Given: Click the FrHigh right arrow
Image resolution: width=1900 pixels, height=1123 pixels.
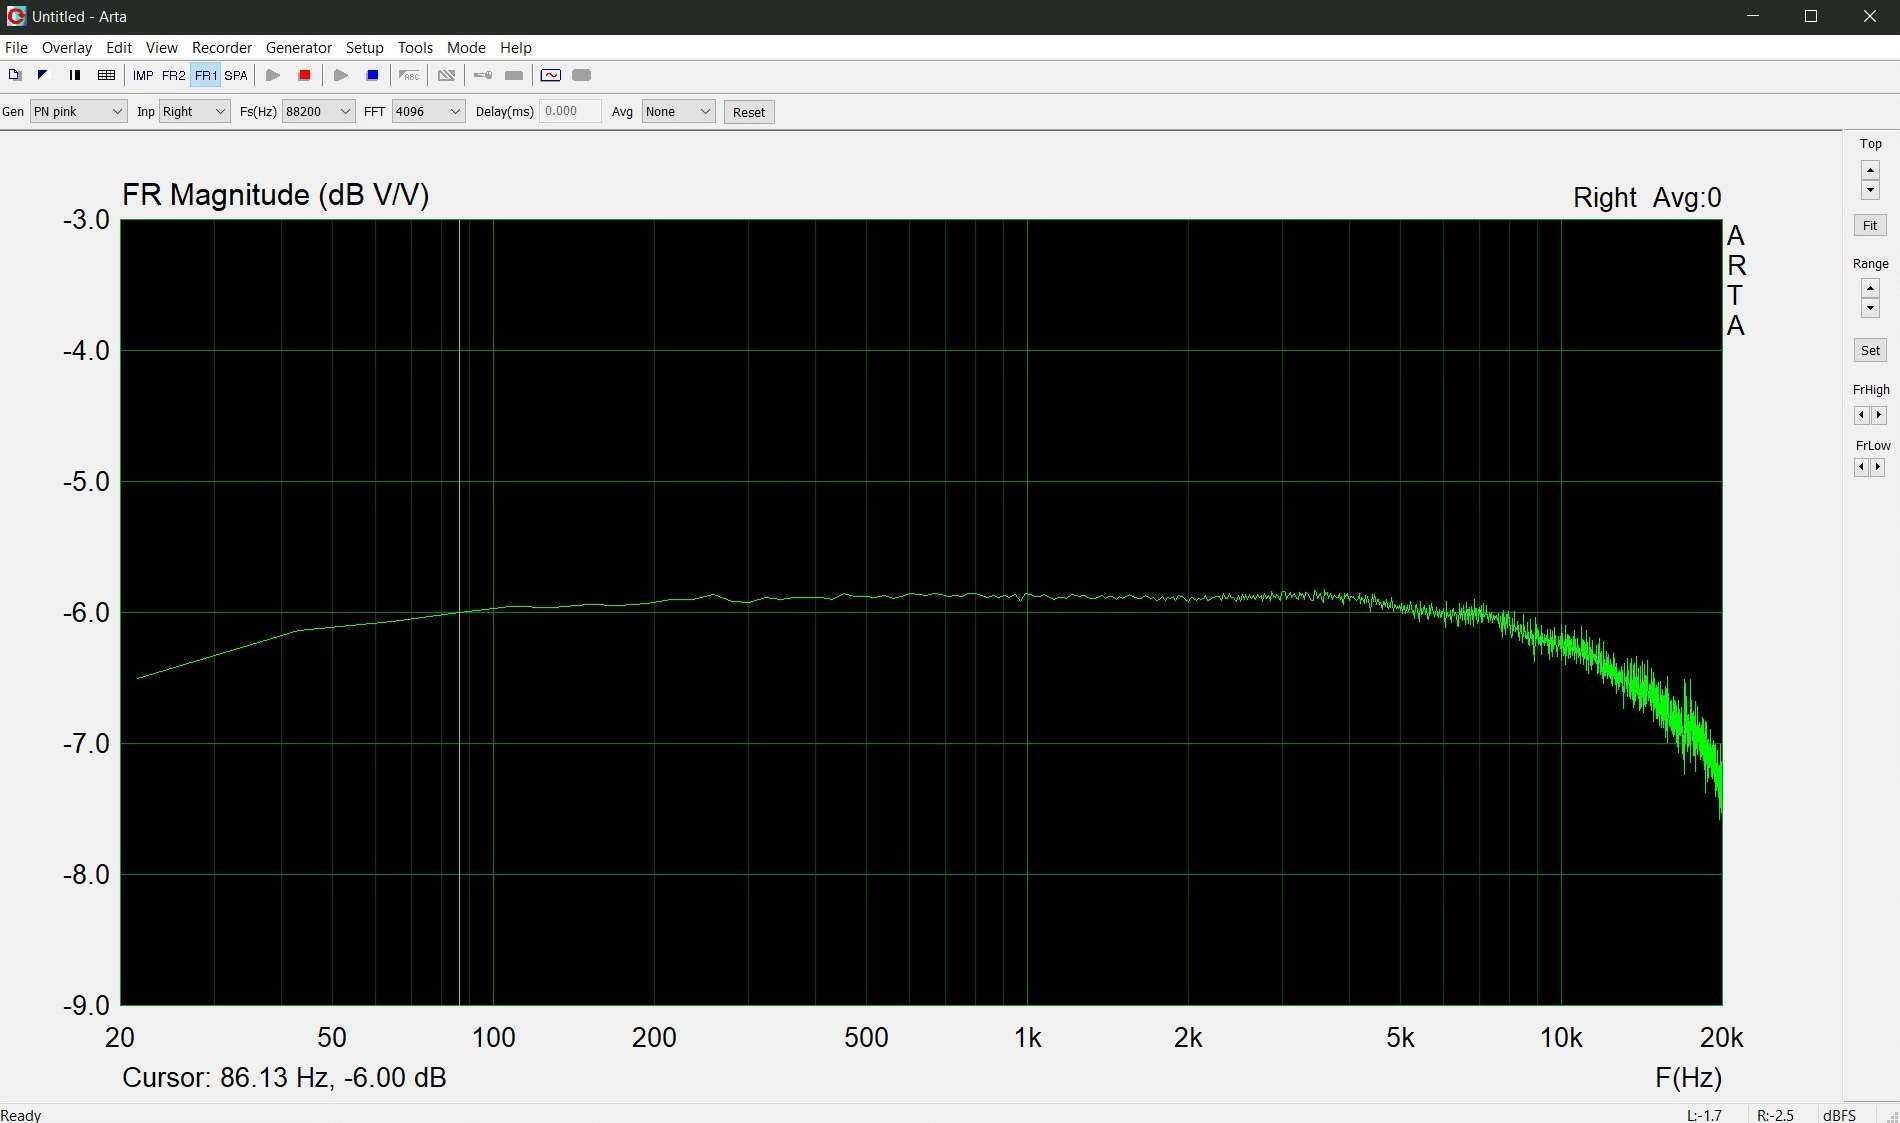Looking at the screenshot, I should point(1879,415).
